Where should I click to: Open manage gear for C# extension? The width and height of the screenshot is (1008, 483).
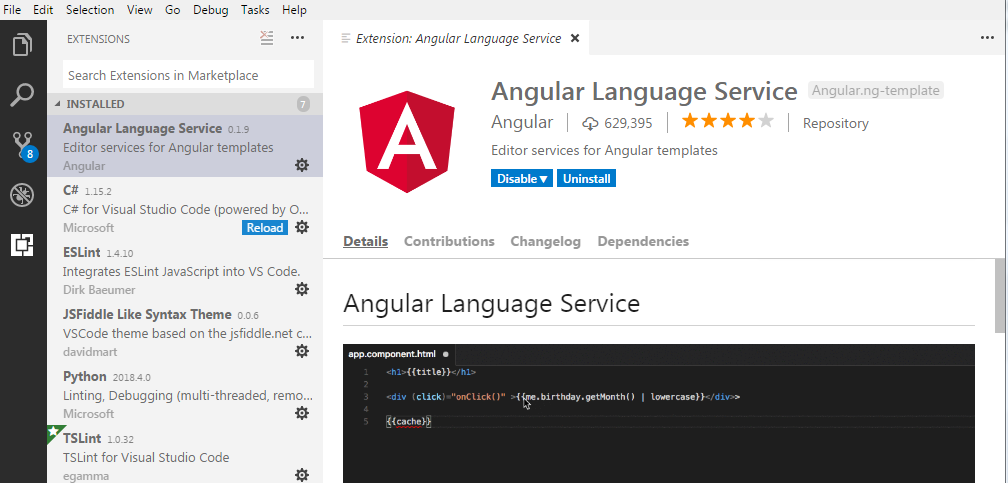coord(302,227)
